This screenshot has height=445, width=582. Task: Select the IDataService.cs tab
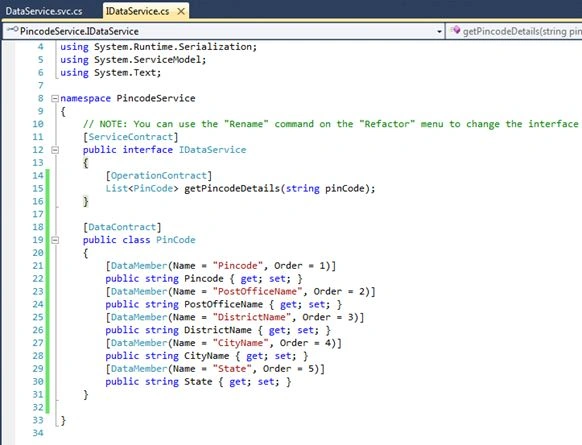coord(138,11)
